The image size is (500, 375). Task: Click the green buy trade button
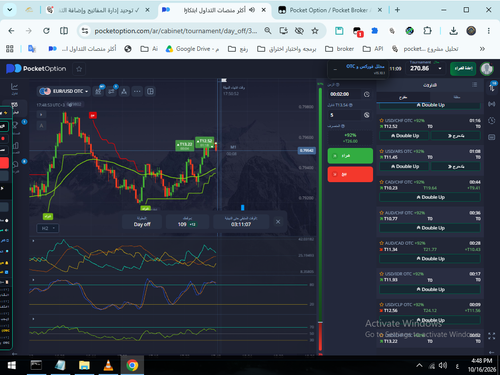point(350,156)
